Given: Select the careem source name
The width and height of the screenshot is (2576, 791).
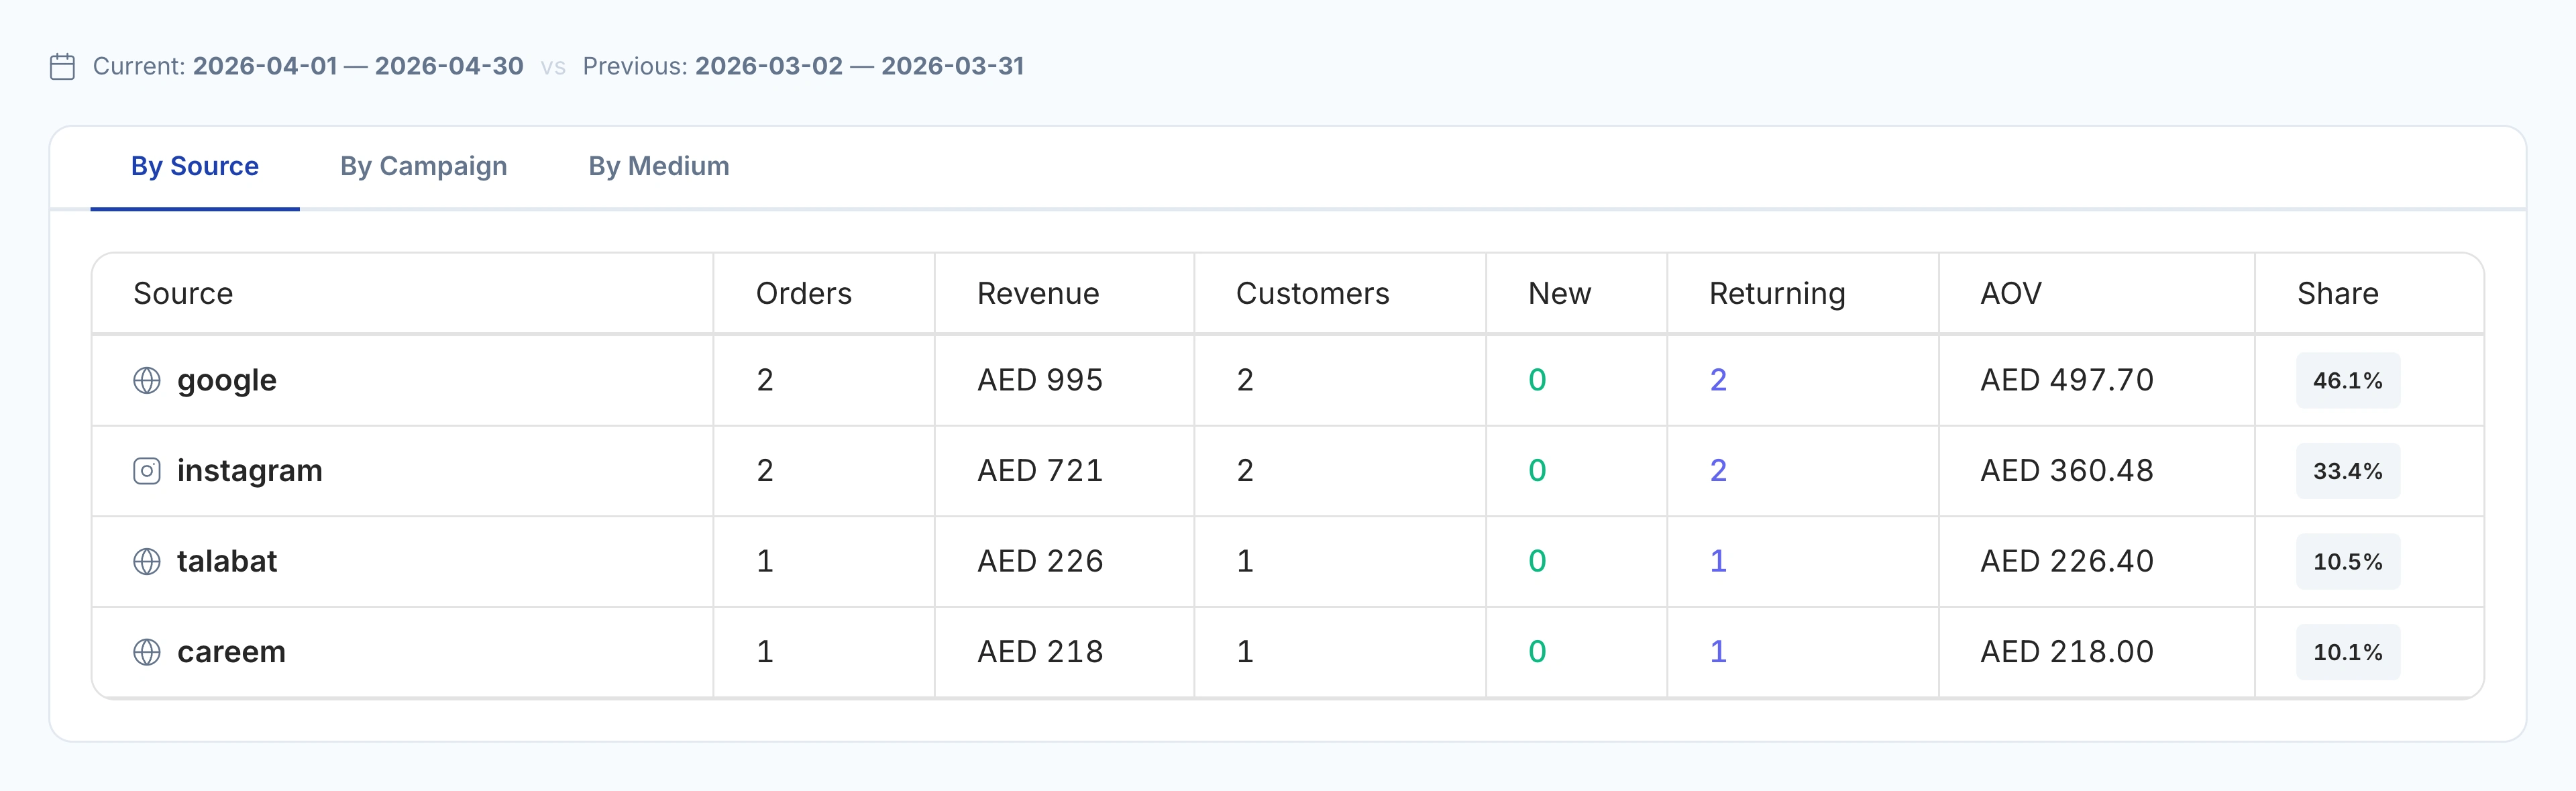Looking at the screenshot, I should [232, 652].
